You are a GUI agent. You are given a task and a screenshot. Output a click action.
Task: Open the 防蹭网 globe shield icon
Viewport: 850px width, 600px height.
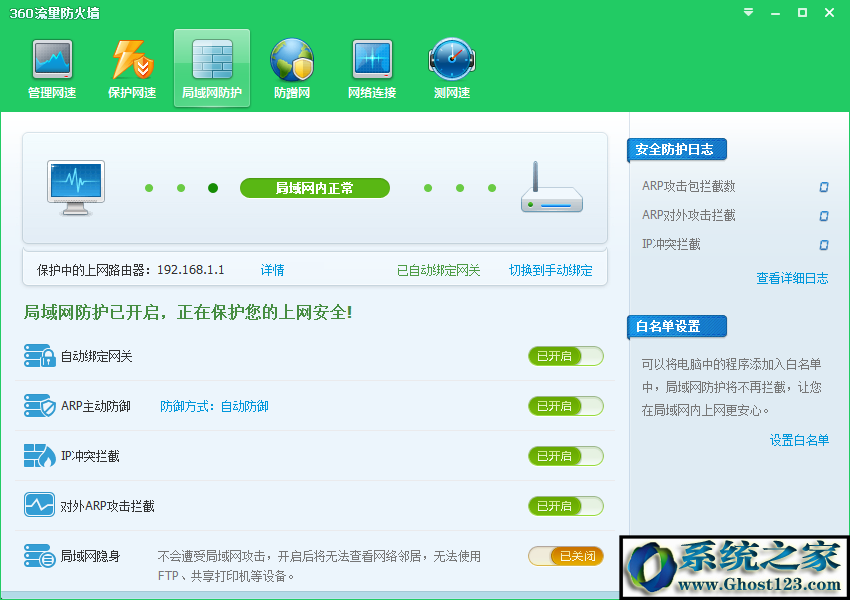pos(292,59)
